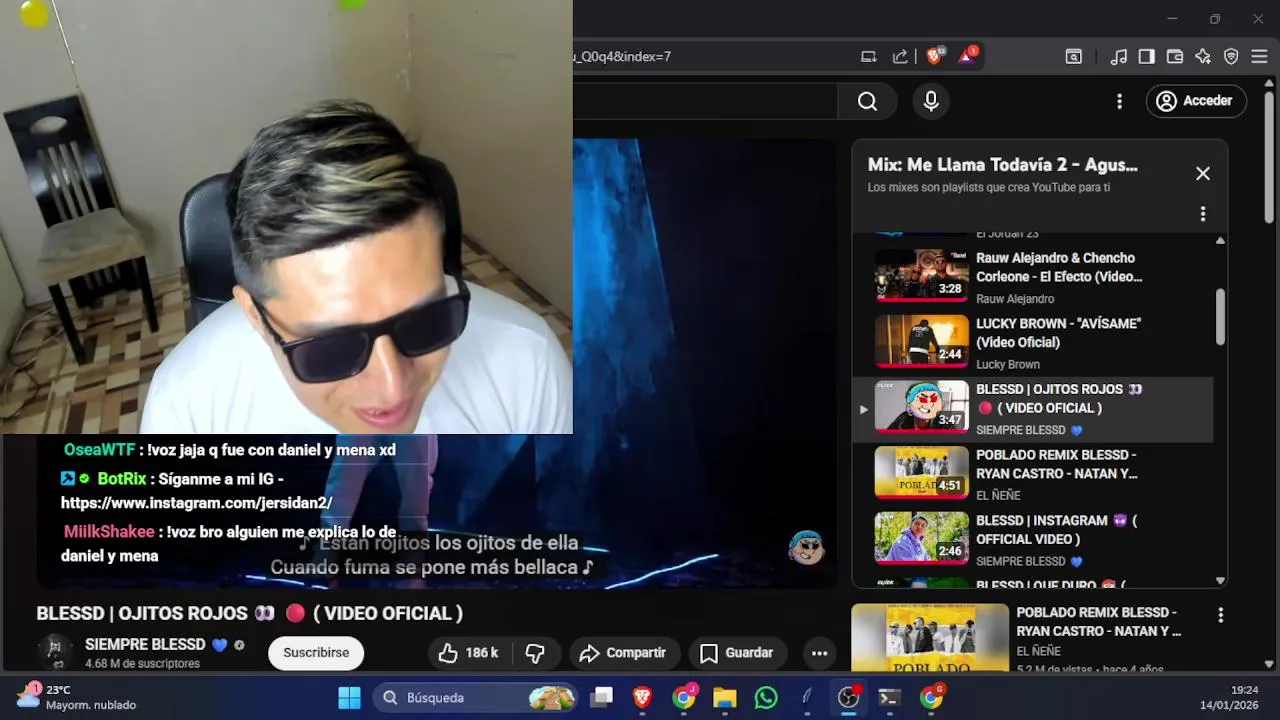The width and height of the screenshot is (1280, 720).
Task: Activate voice search microphone
Action: 931,101
